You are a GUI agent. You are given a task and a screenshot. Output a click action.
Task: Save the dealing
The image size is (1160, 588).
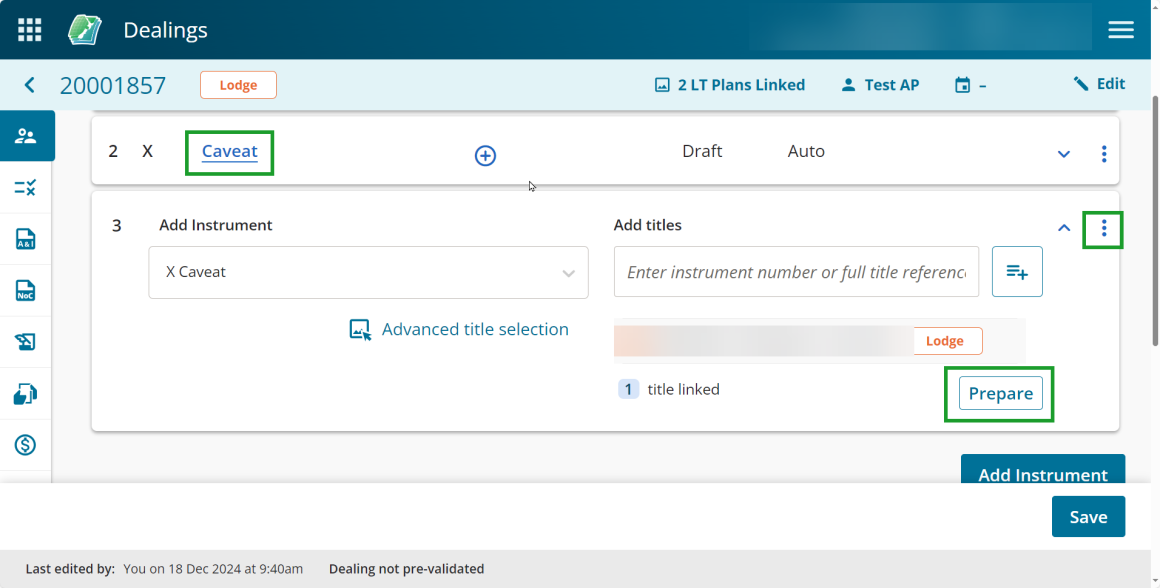coord(1088,516)
